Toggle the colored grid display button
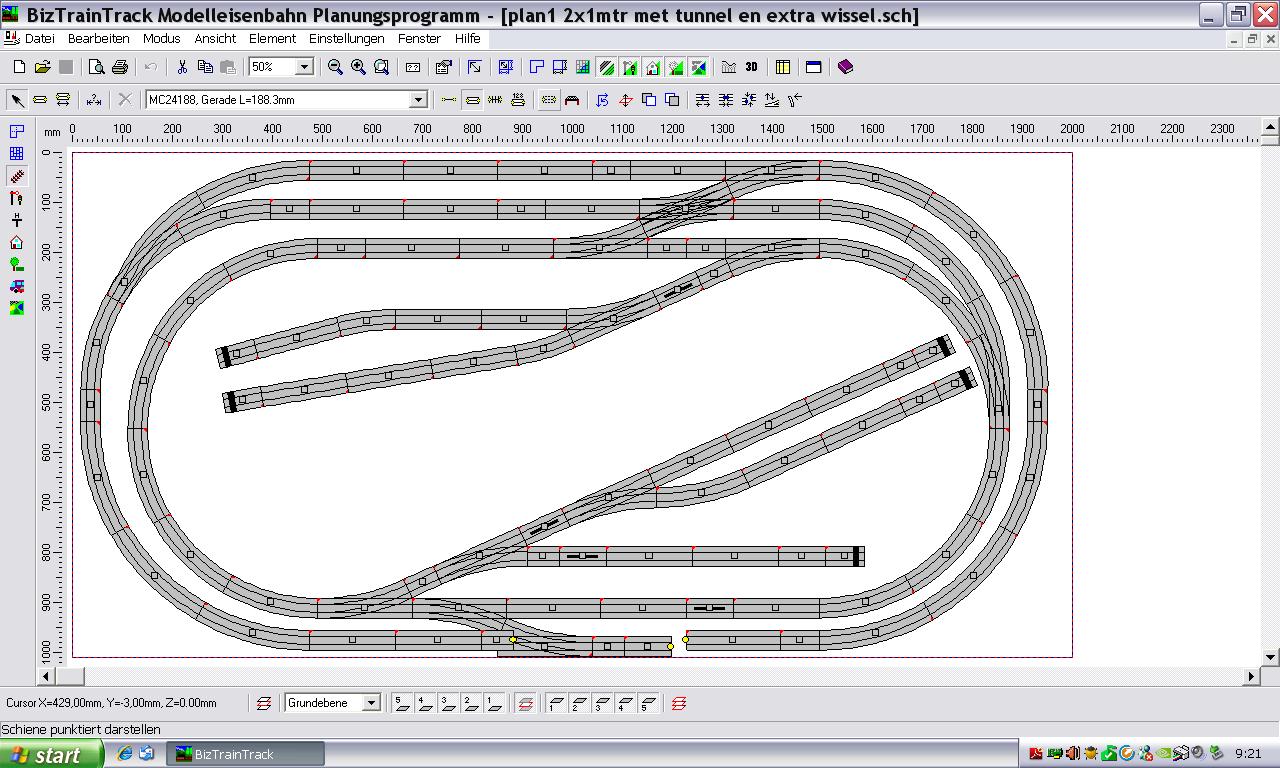Screen dimensions: 1280x768 pos(583,67)
